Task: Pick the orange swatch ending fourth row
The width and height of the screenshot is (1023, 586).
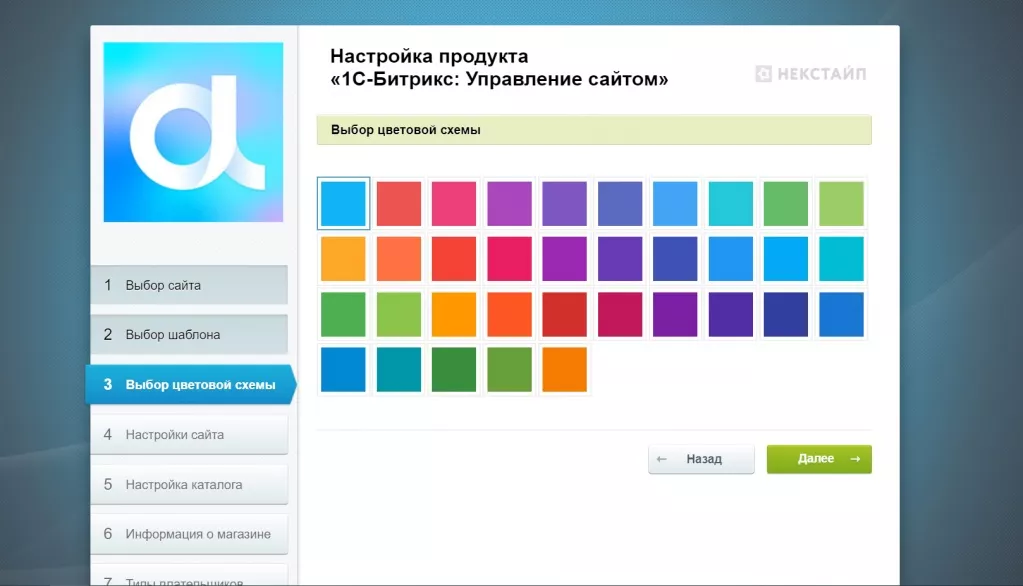Action: (564, 370)
